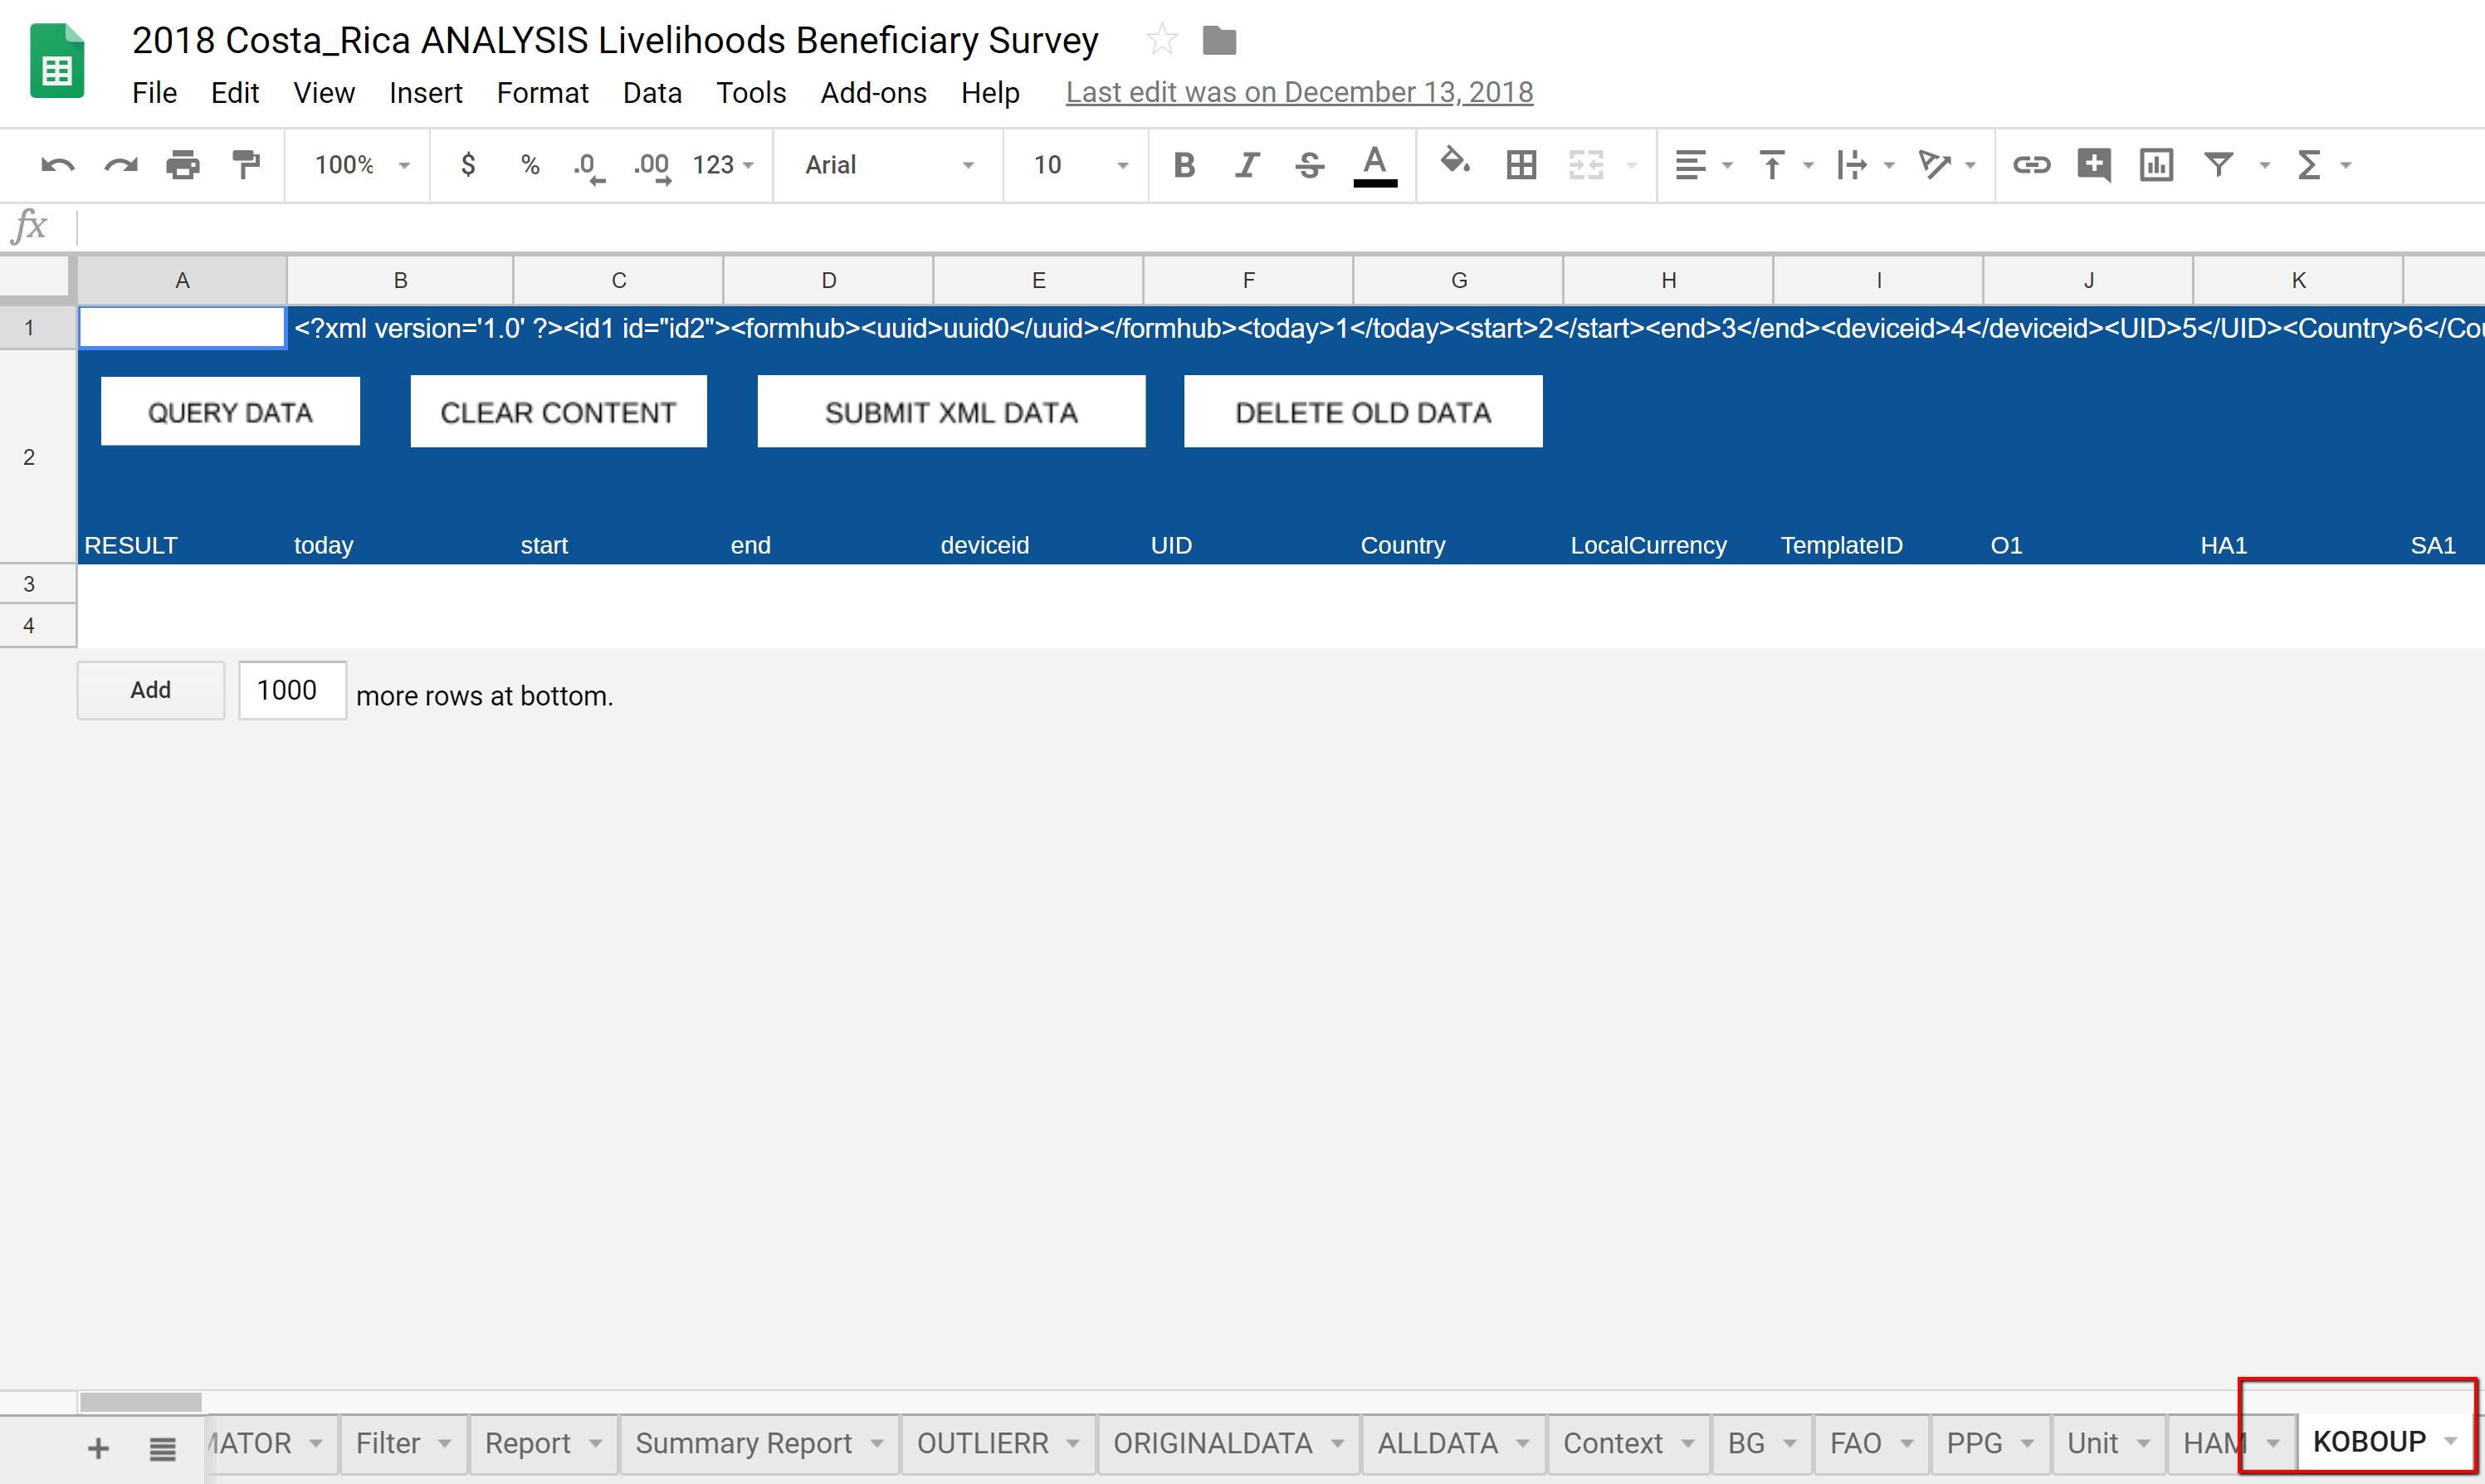Click the Insert link icon
Viewport: 2485px width, 1484px height.
(x=2031, y=165)
